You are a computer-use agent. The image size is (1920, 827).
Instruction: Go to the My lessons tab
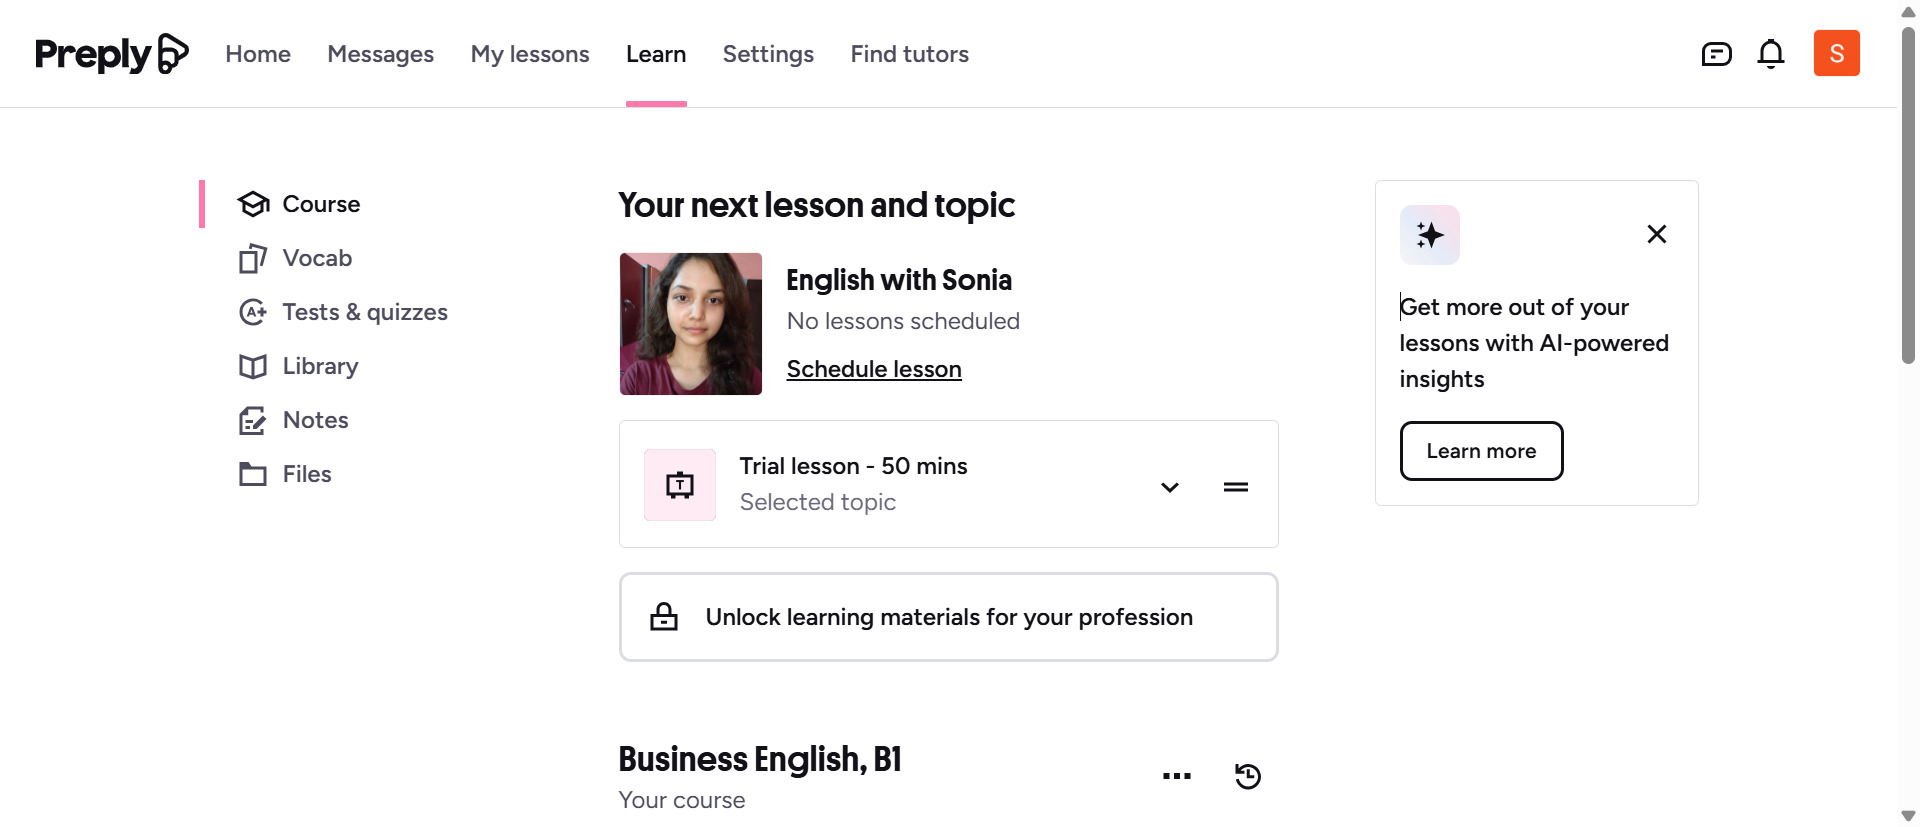pyautogui.click(x=529, y=54)
